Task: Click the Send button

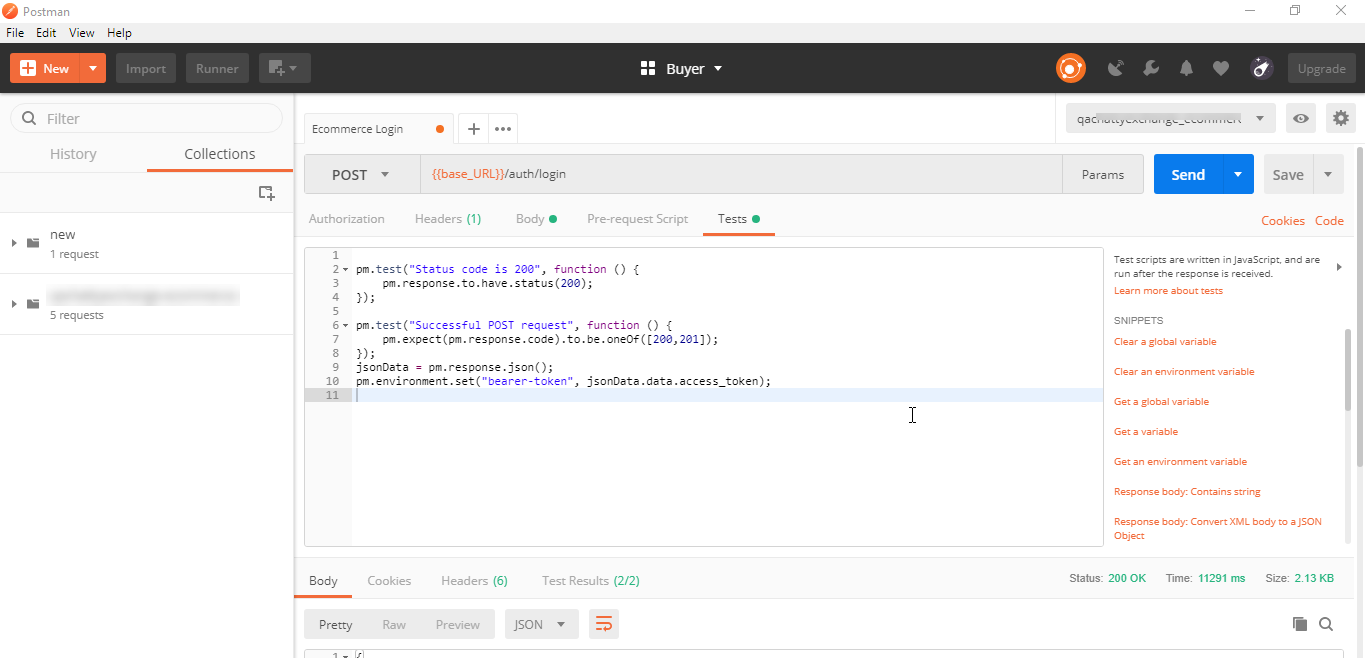Action: pos(1187,174)
